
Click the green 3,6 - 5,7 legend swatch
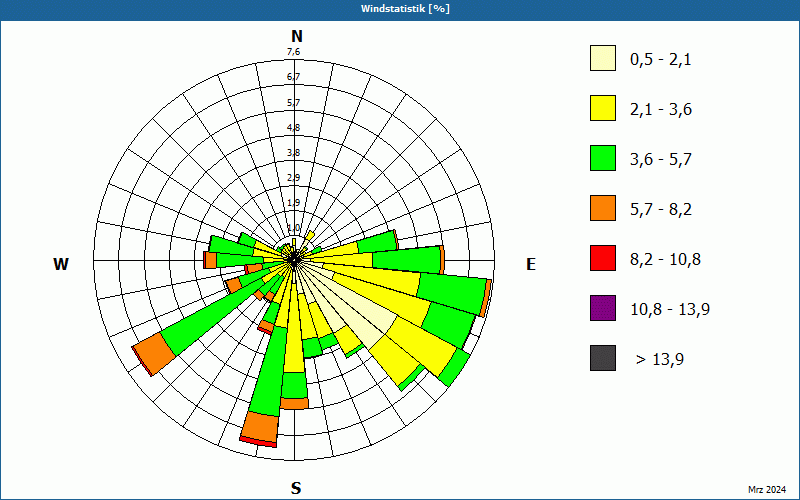point(603,158)
